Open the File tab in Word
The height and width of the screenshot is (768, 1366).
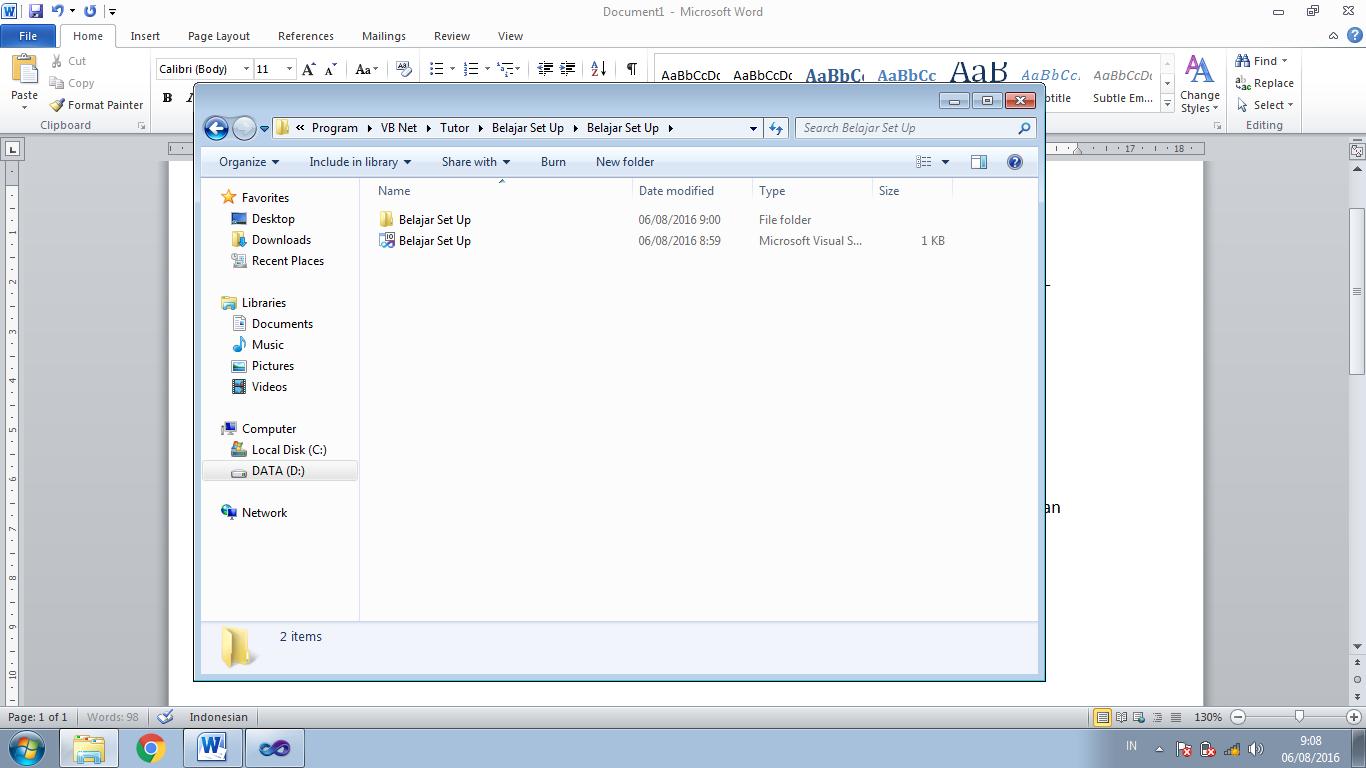point(28,36)
